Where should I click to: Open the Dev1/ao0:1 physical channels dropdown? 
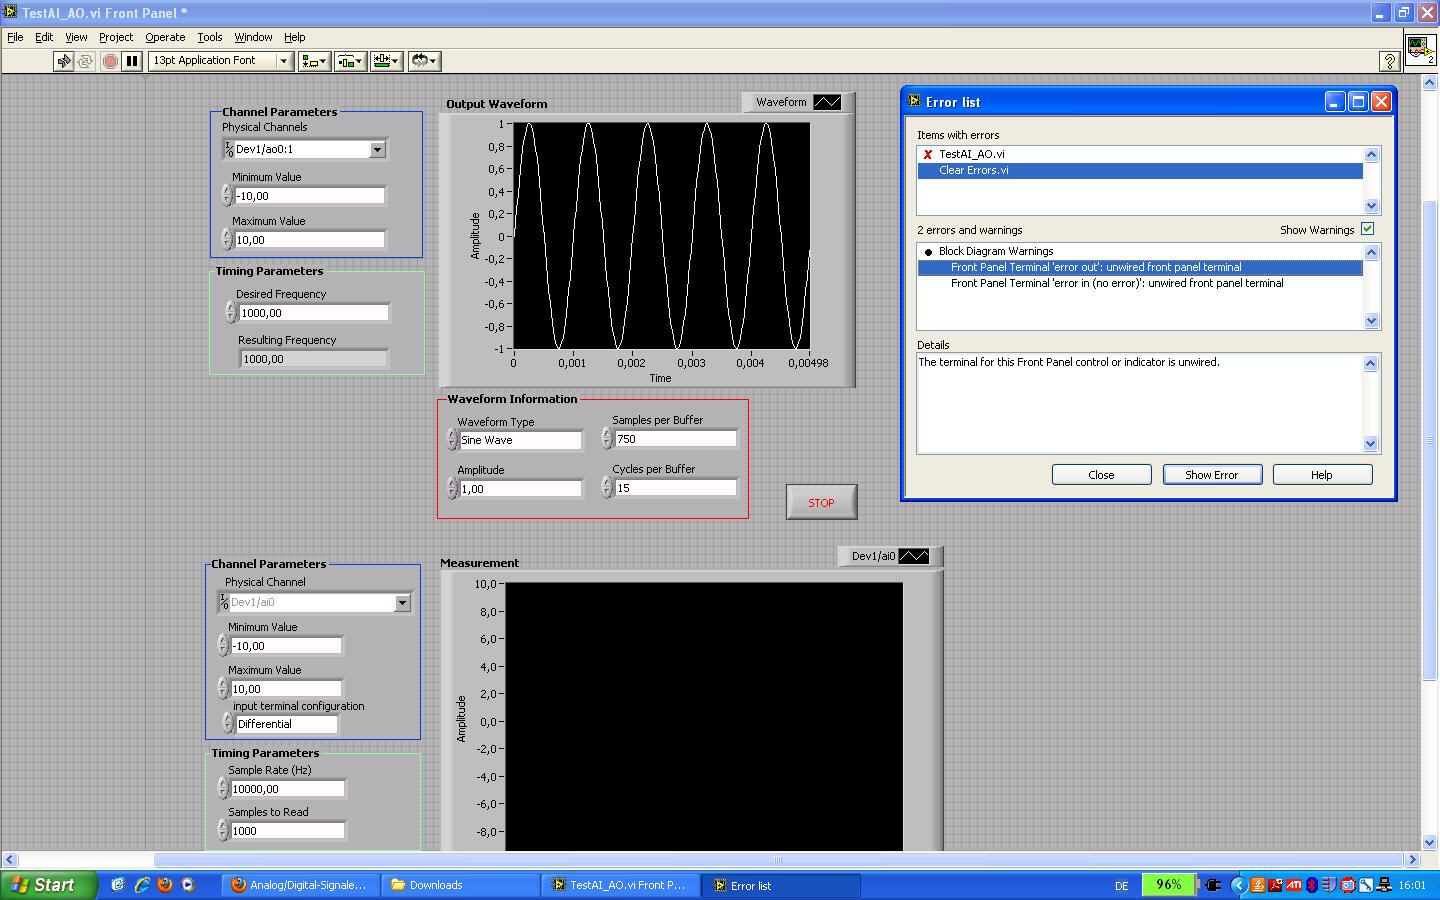pos(377,150)
